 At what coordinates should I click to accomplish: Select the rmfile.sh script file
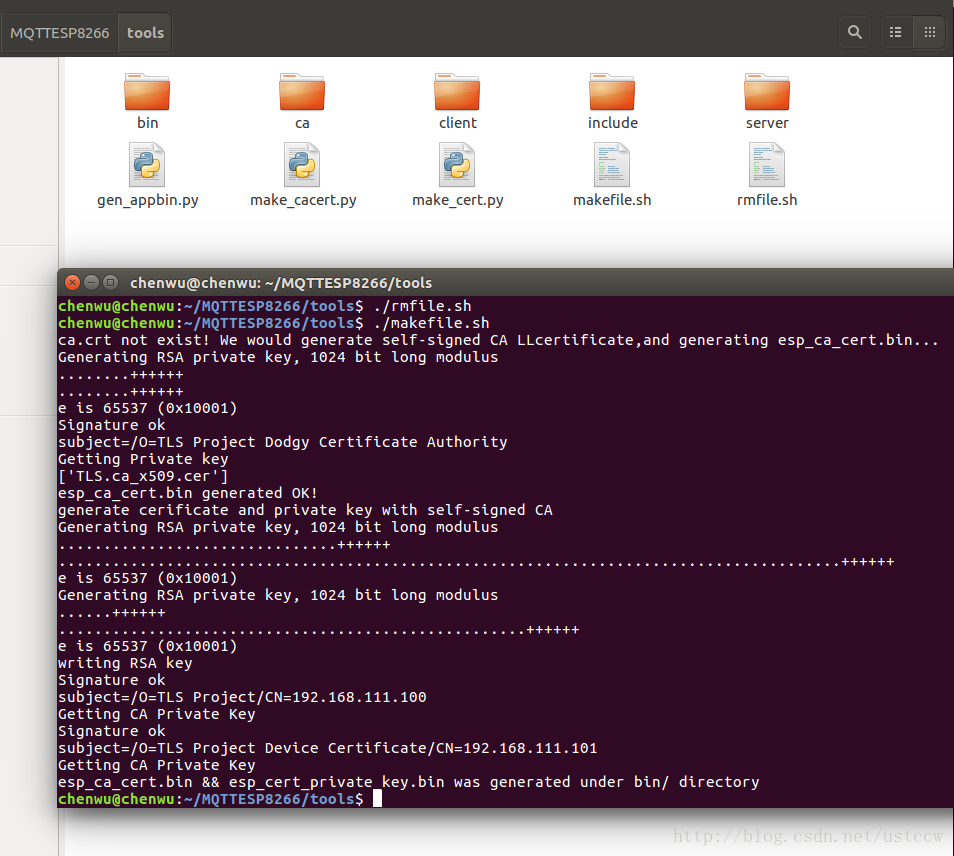pos(767,175)
